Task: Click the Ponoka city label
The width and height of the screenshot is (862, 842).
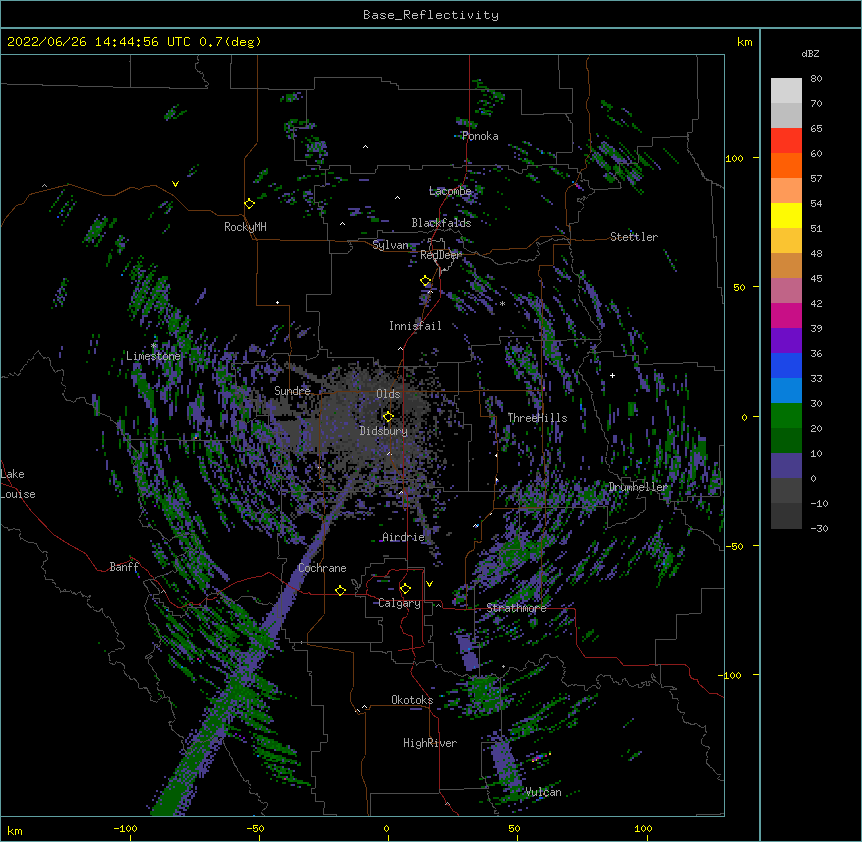Action: [480, 136]
